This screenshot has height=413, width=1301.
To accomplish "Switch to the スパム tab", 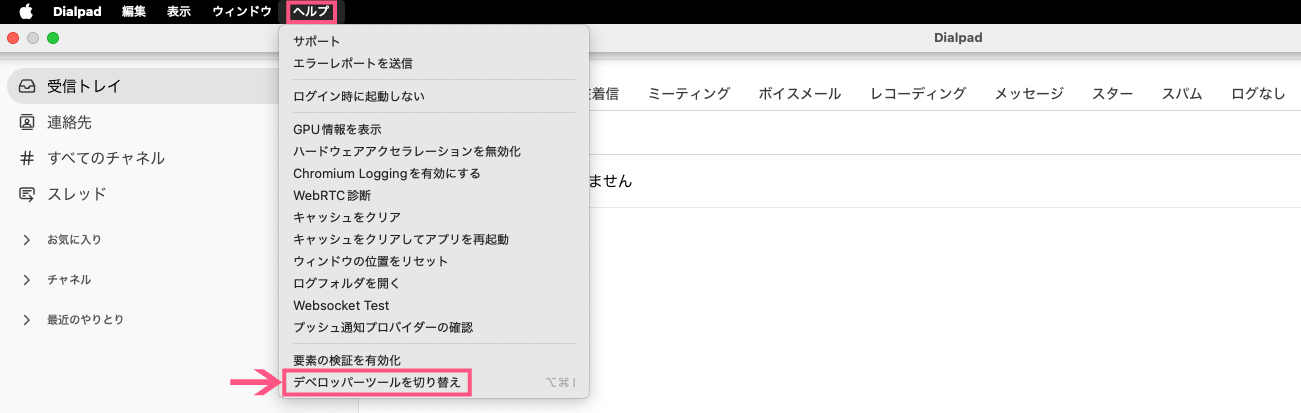I will click(1182, 94).
